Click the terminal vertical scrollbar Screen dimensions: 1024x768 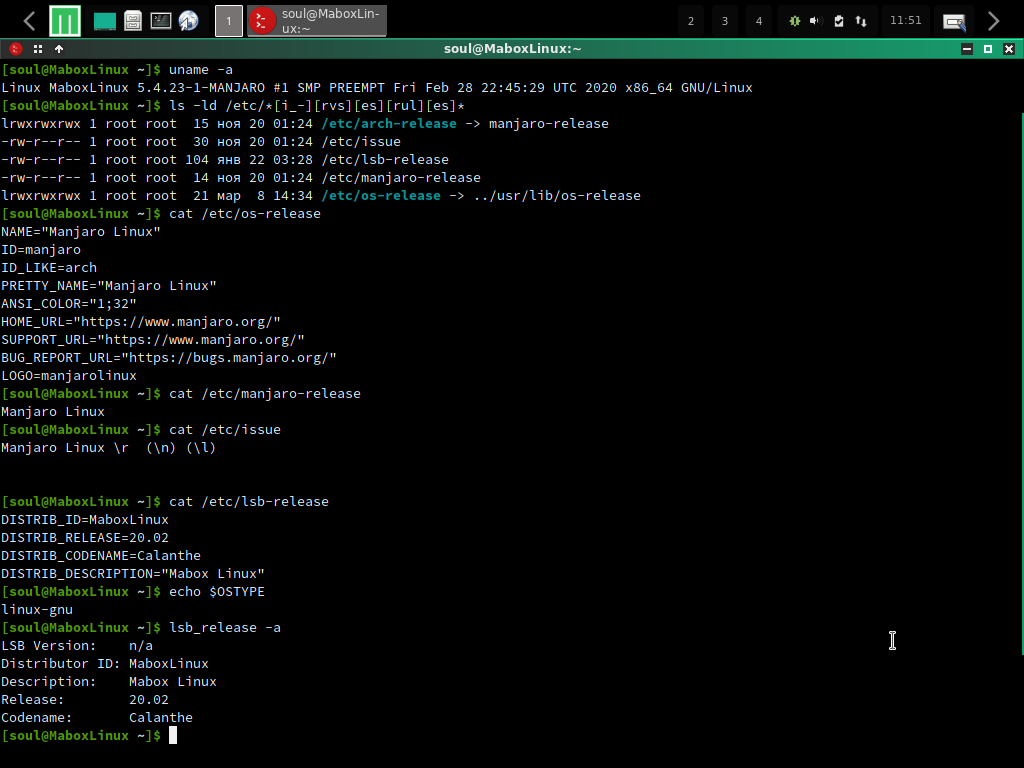pos(1021,384)
